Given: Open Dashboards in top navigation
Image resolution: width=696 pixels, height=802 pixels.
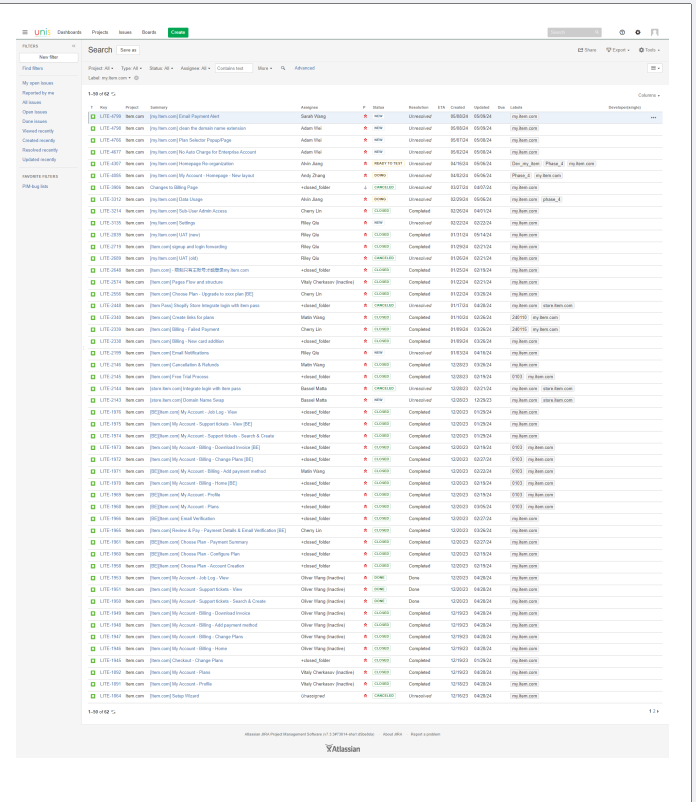Looking at the screenshot, I should (70, 32).
